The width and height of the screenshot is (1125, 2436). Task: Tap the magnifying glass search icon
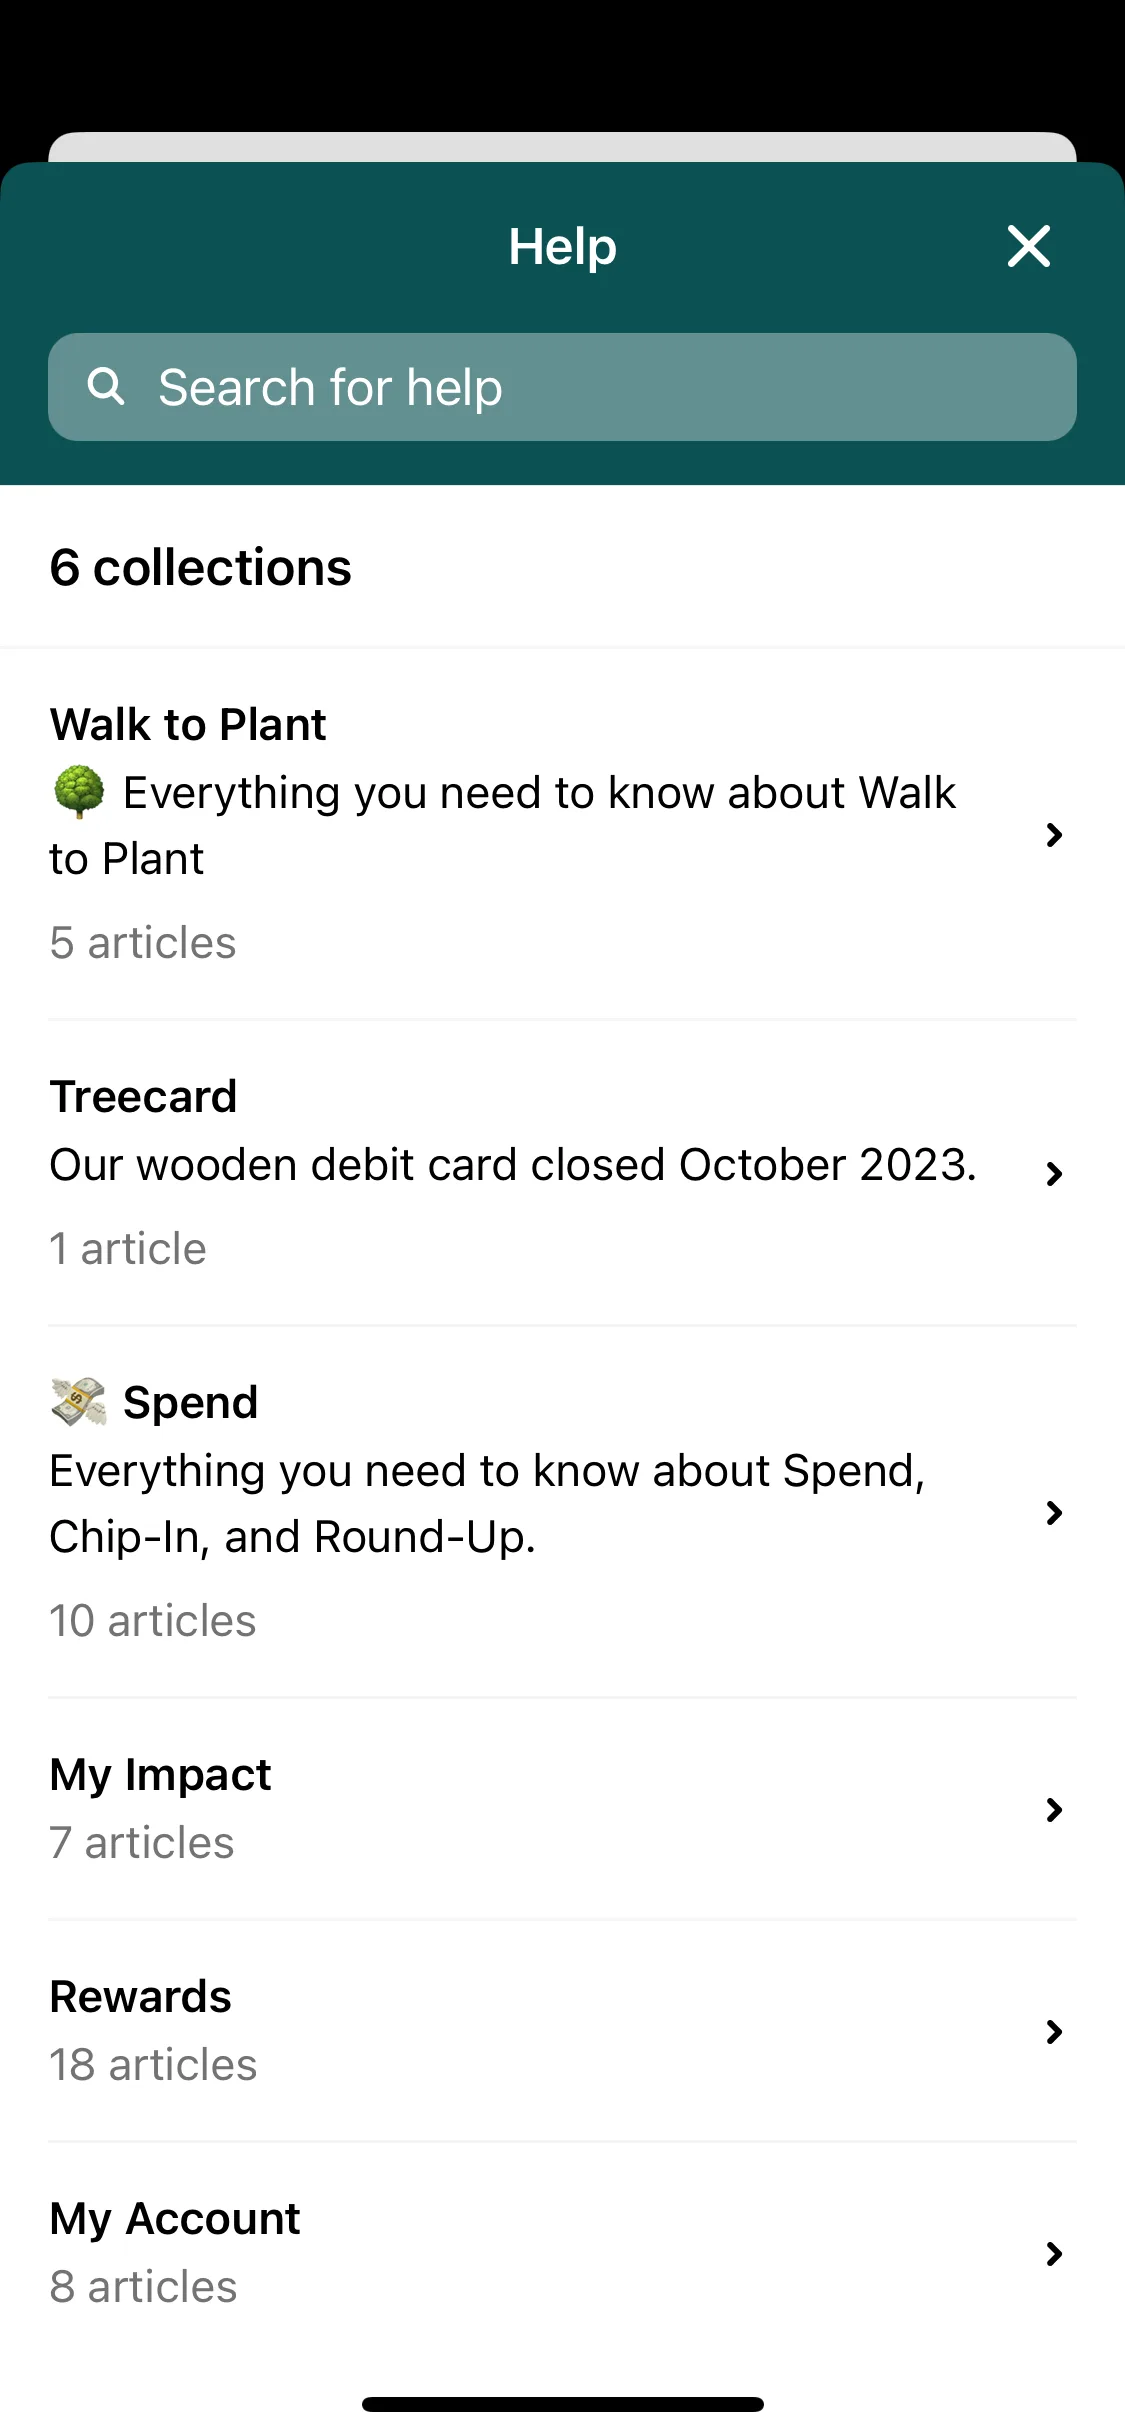(106, 386)
